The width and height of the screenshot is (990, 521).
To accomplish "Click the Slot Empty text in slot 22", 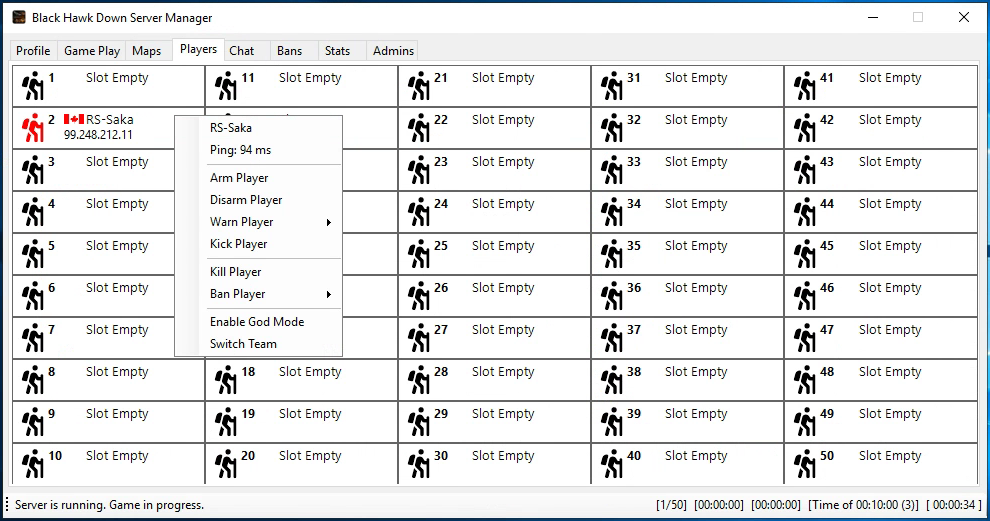I will 503,120.
